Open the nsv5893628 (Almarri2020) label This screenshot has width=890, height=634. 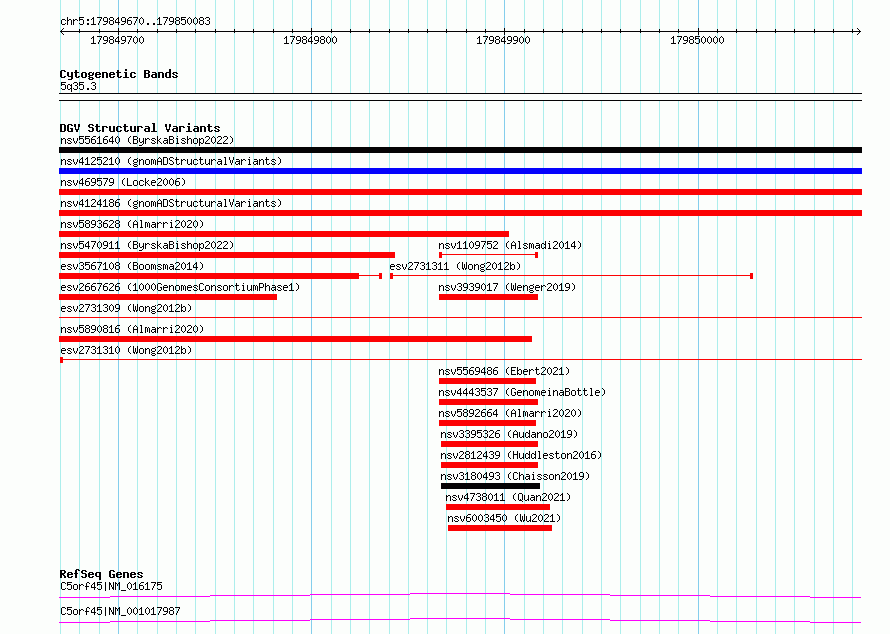[x=132, y=224]
